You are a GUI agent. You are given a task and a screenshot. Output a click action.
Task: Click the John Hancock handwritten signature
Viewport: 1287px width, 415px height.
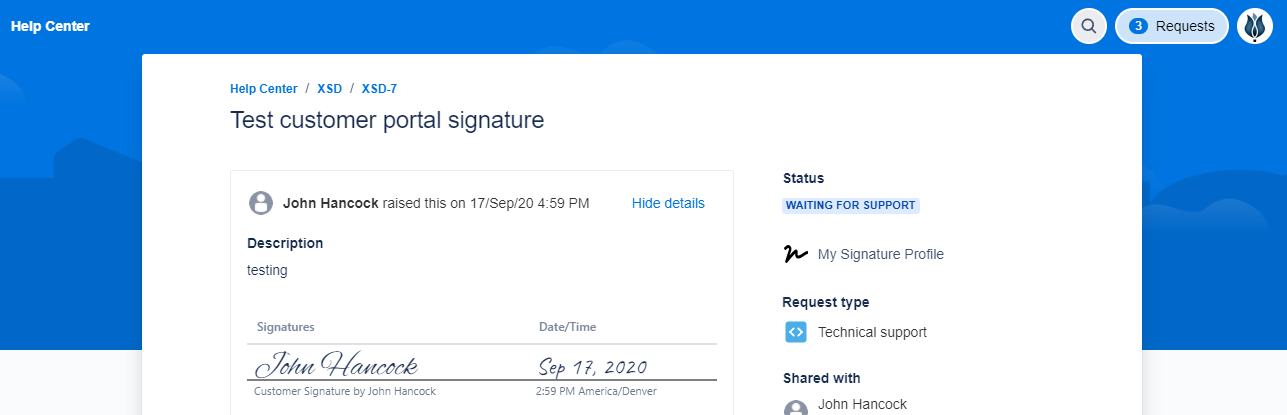tap(336, 365)
